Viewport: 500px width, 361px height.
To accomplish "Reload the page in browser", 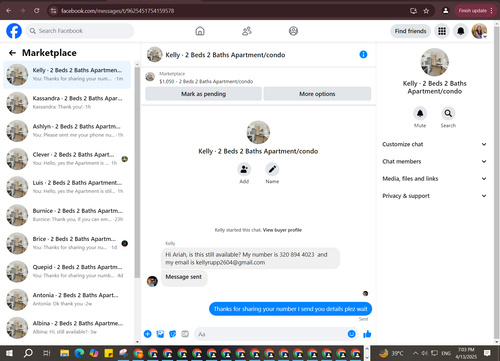I will [x=37, y=11].
